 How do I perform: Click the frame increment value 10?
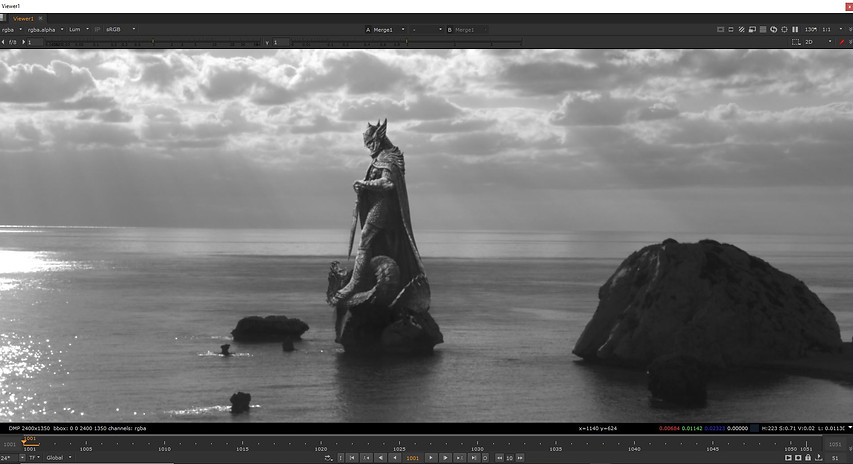pyautogui.click(x=509, y=458)
